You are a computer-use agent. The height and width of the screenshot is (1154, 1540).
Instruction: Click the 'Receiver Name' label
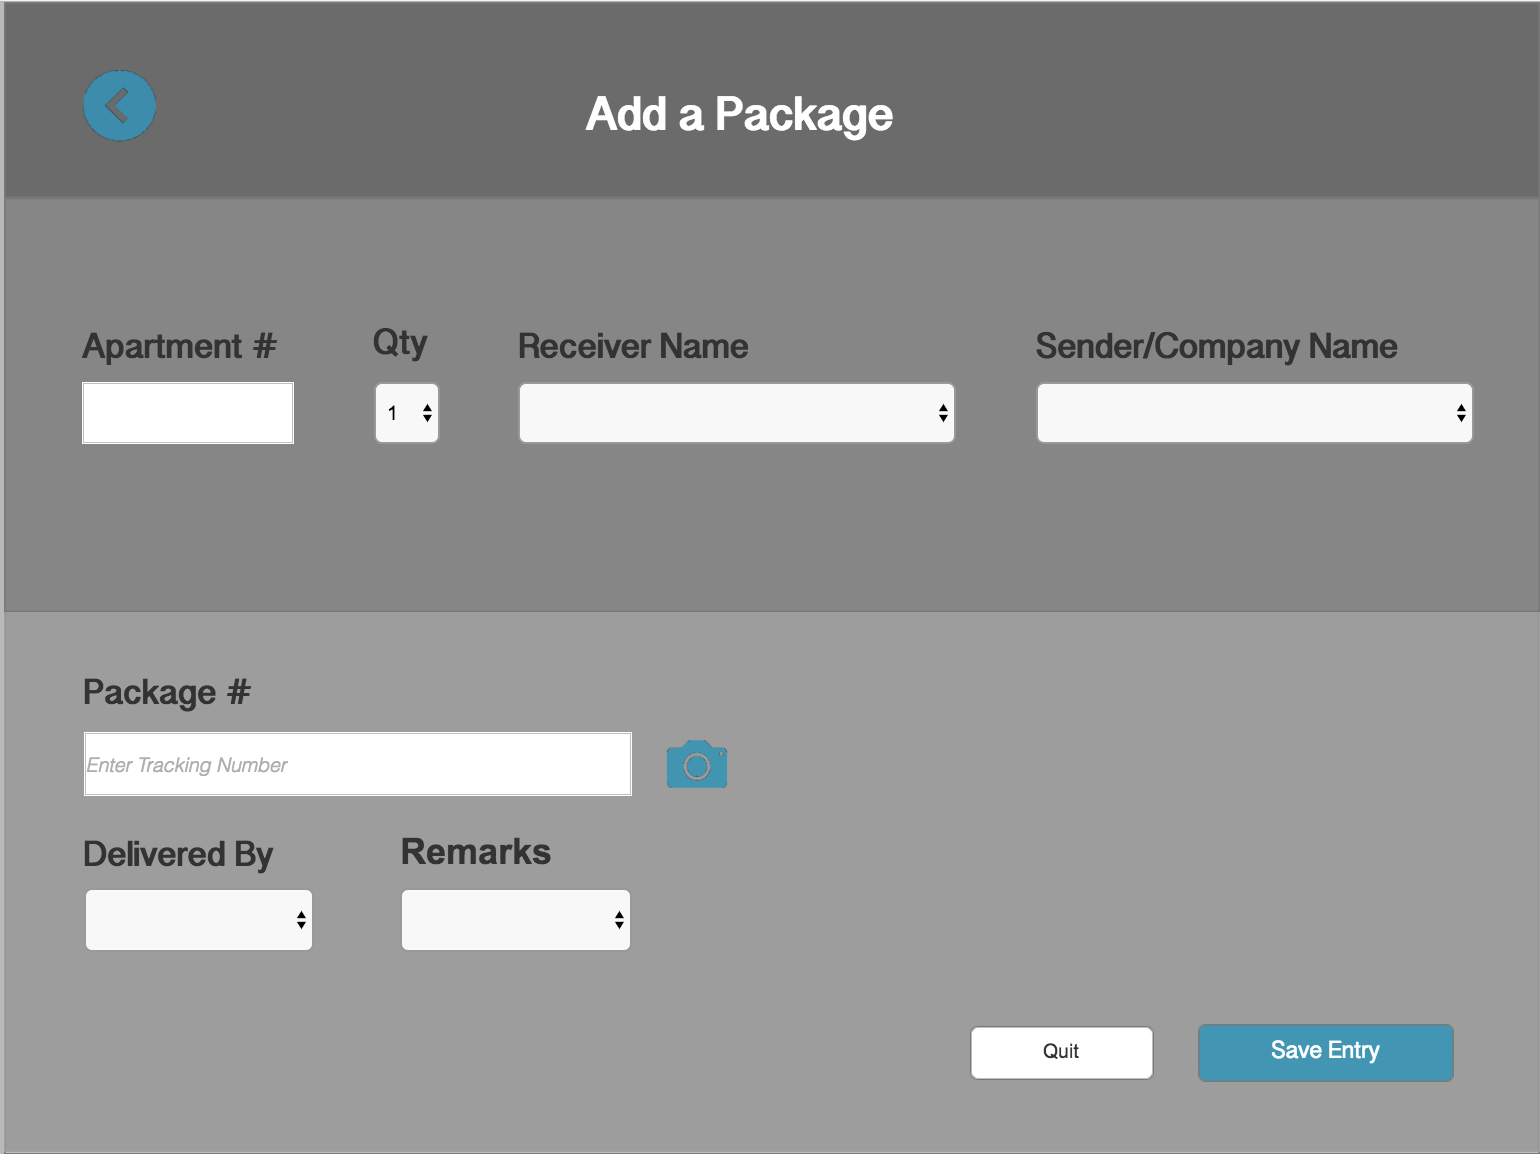coord(633,346)
